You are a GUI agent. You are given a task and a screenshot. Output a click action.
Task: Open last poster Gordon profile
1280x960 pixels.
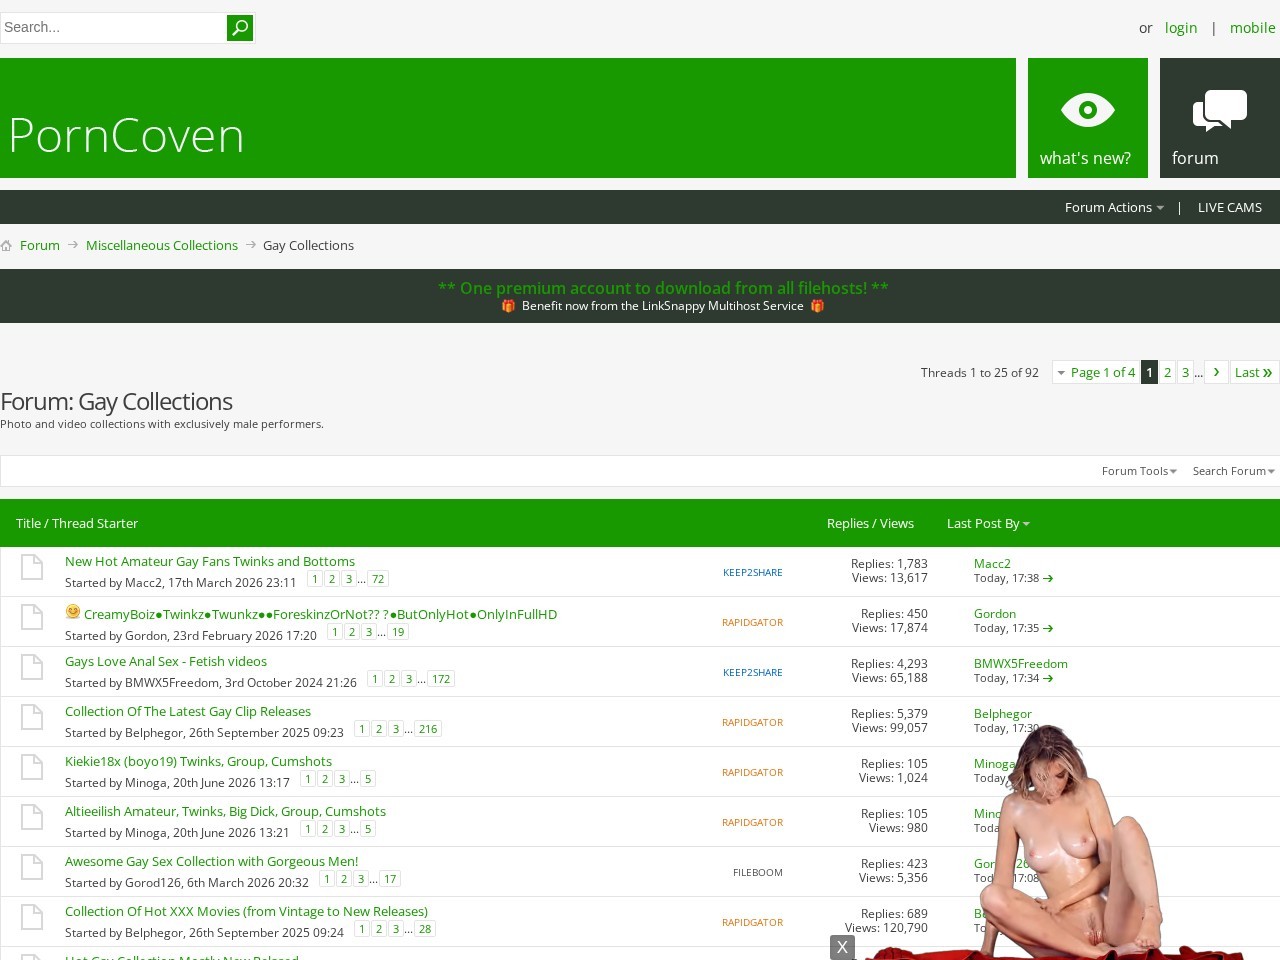tap(995, 613)
